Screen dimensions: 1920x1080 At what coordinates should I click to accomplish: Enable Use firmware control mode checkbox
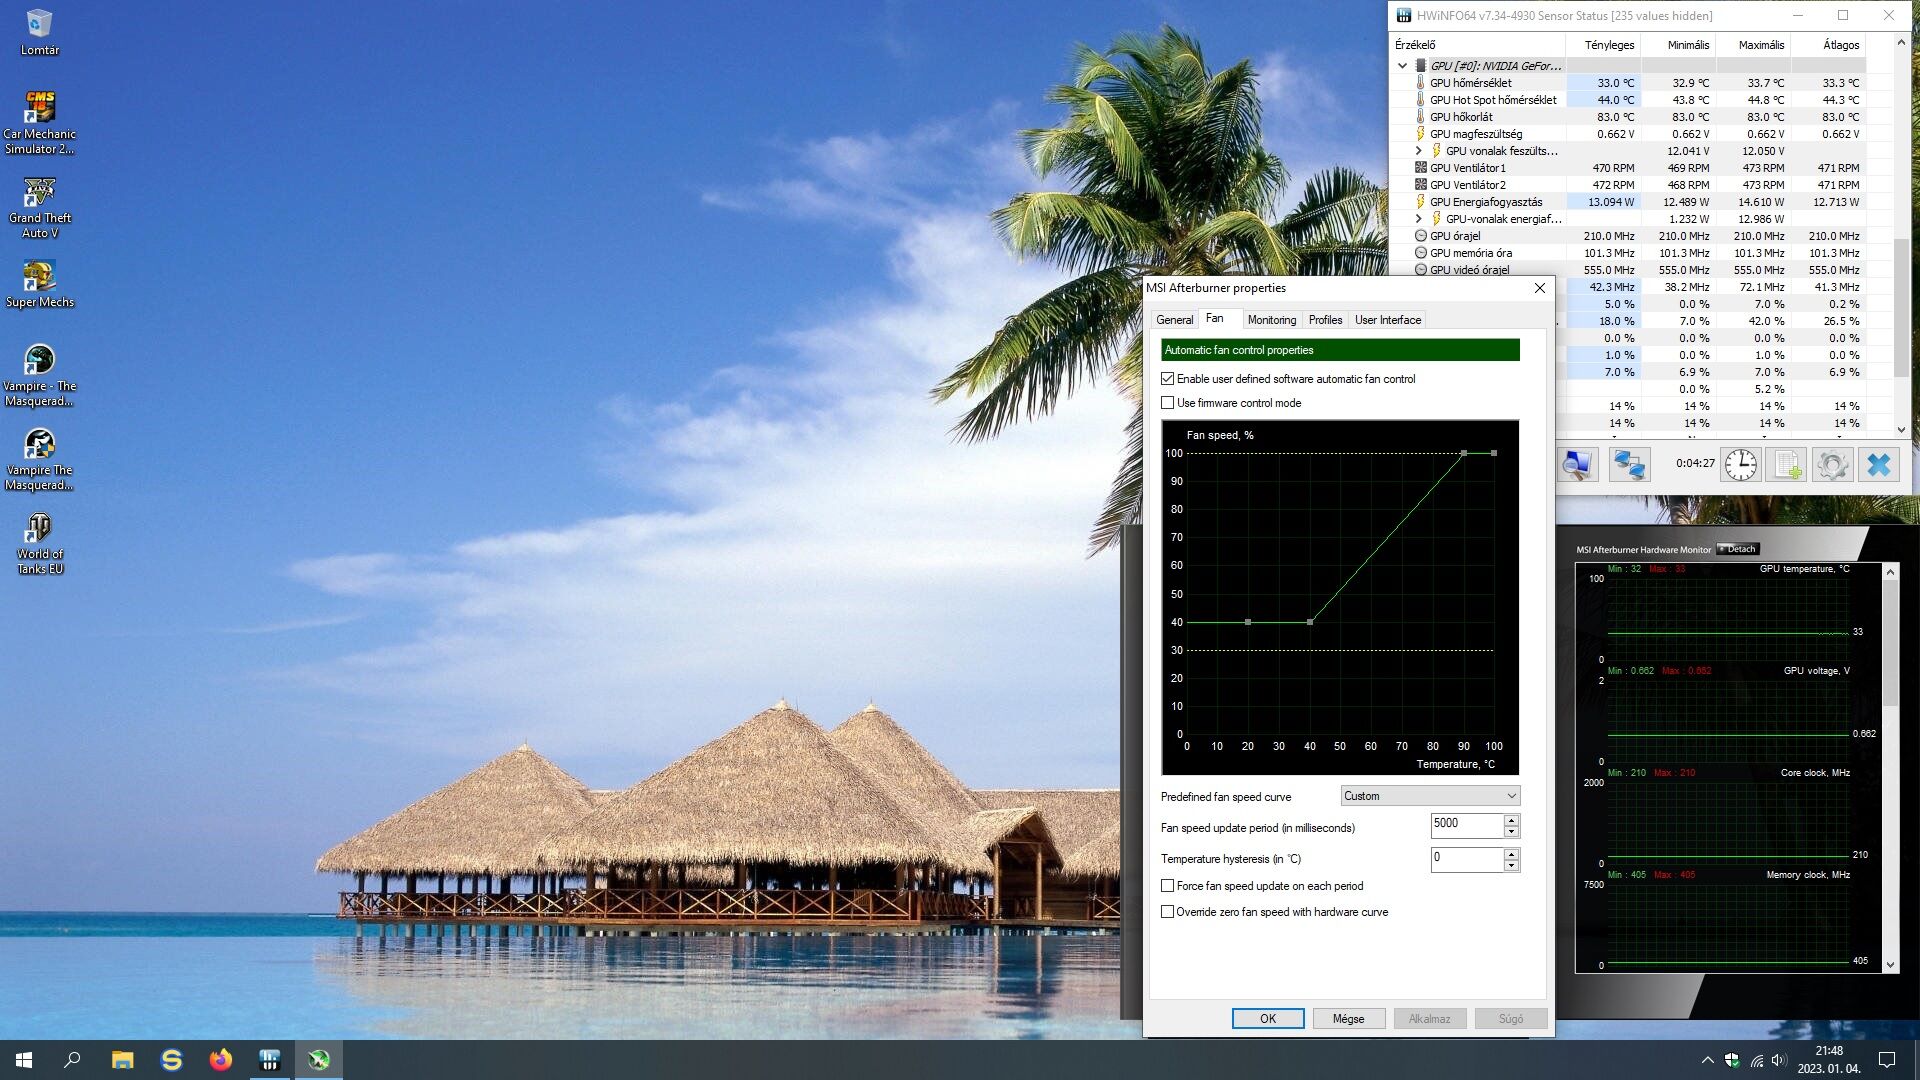1167,403
